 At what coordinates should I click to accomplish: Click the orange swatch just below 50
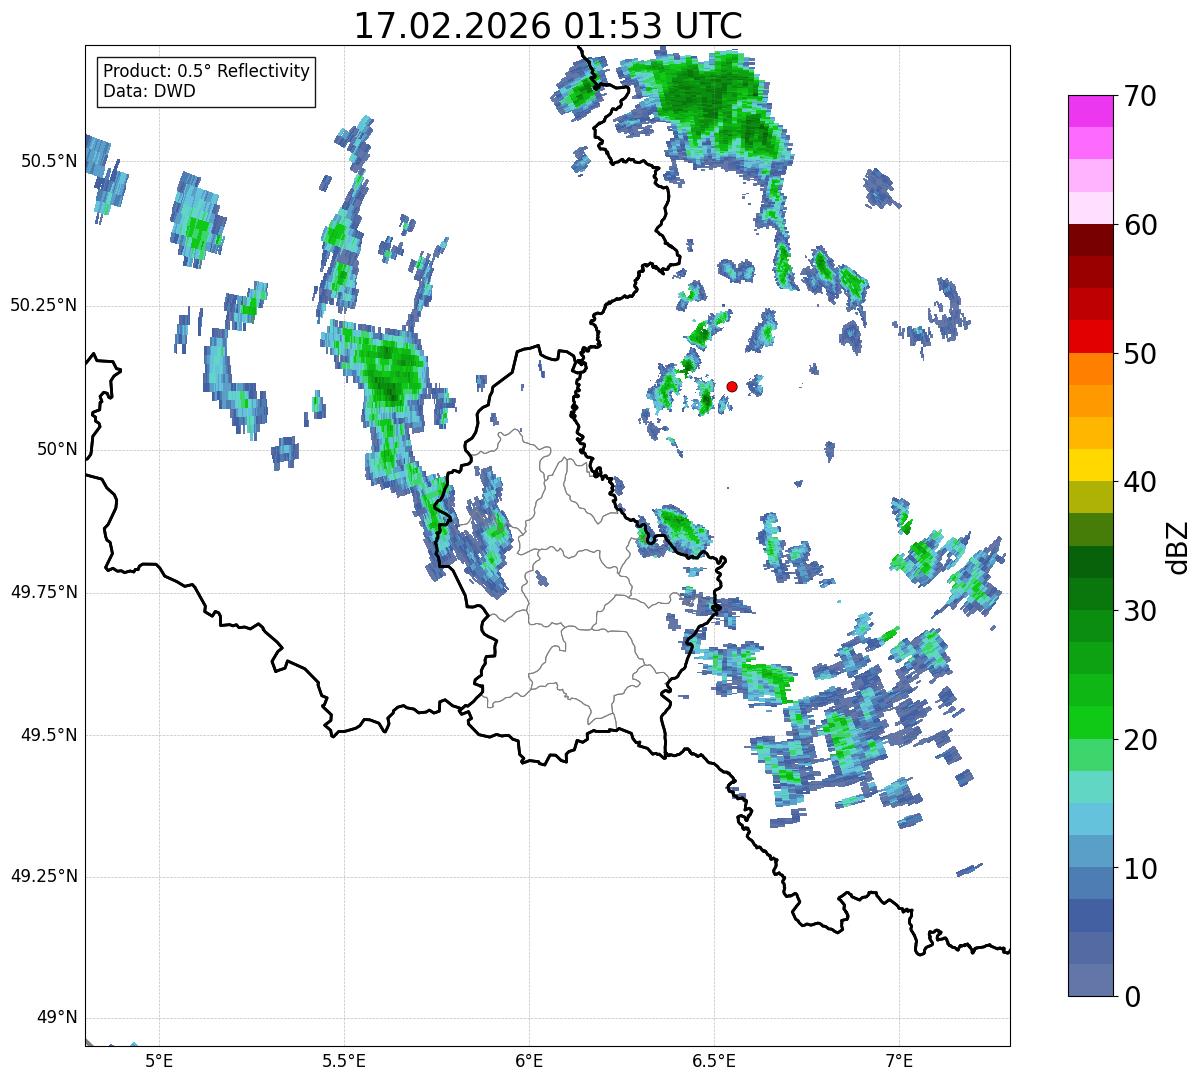pos(1090,368)
